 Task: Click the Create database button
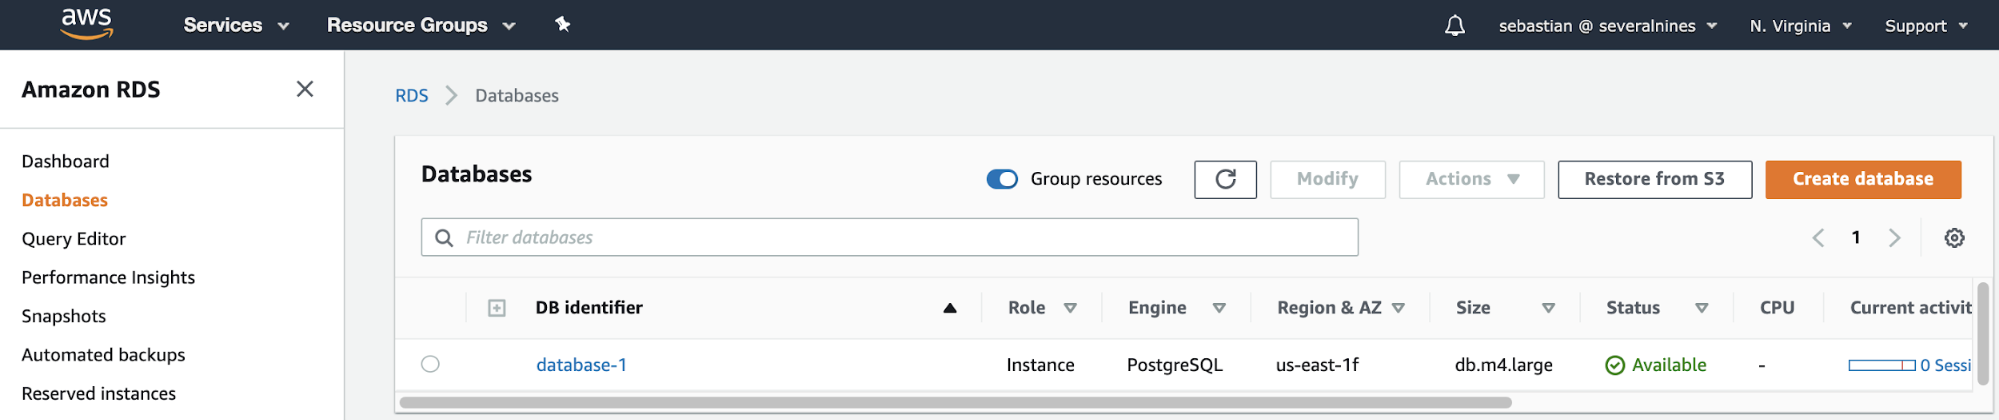tap(1862, 179)
